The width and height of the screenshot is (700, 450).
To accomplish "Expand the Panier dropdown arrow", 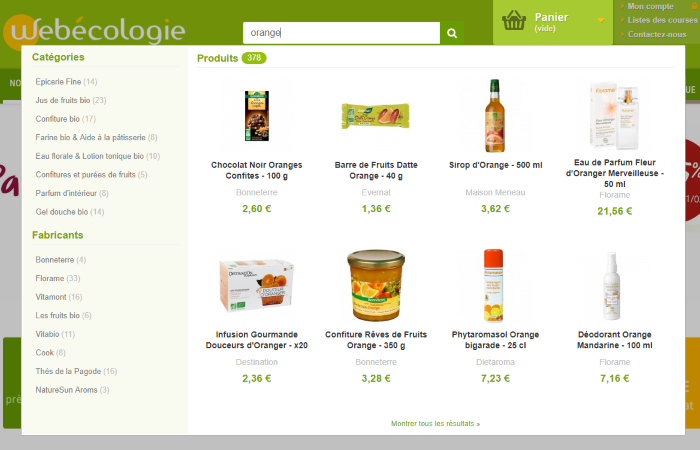I will click(x=601, y=20).
